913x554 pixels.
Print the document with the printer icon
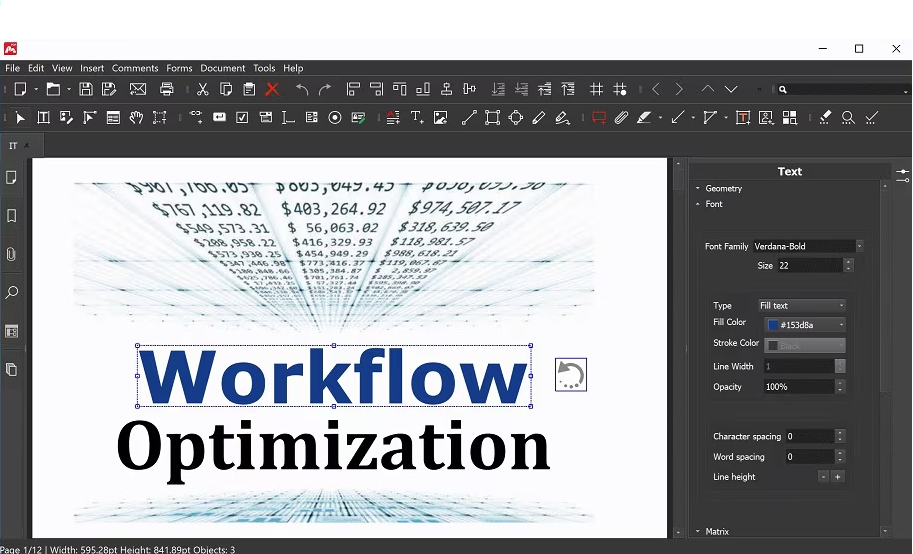point(167,89)
